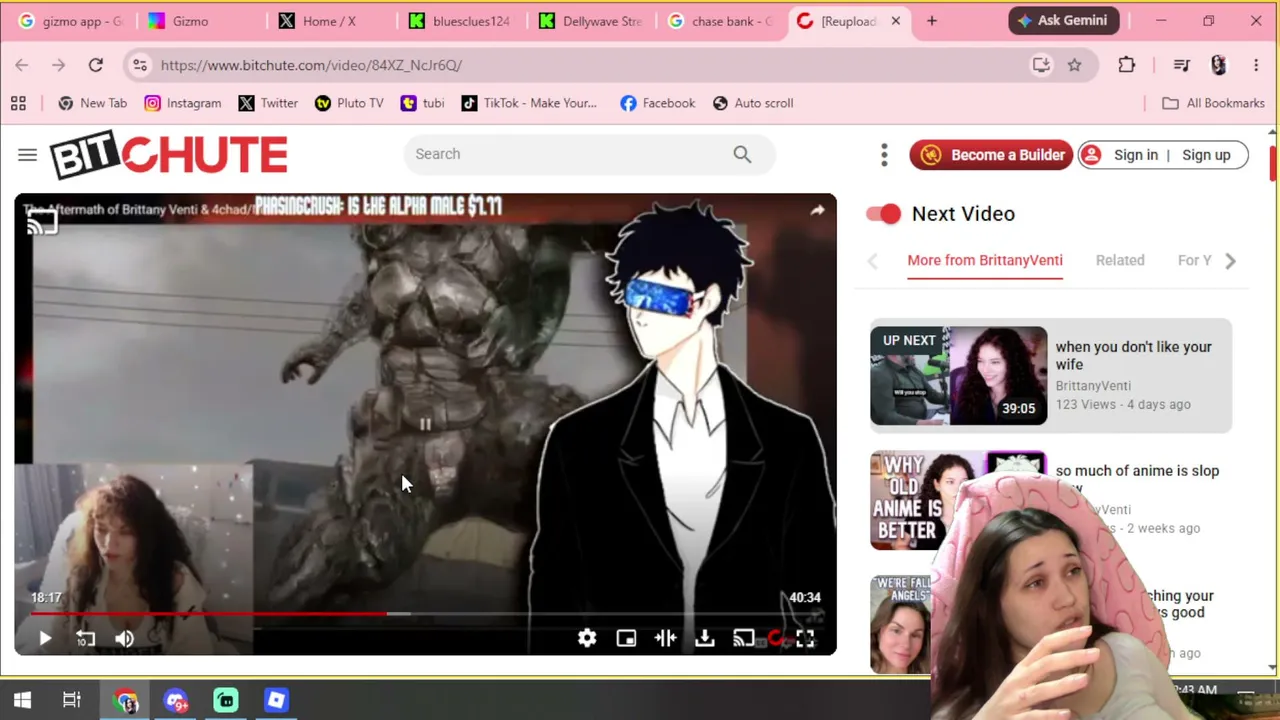Enable picture-in-picture mode in the player
1280x720 pixels.
[626, 638]
